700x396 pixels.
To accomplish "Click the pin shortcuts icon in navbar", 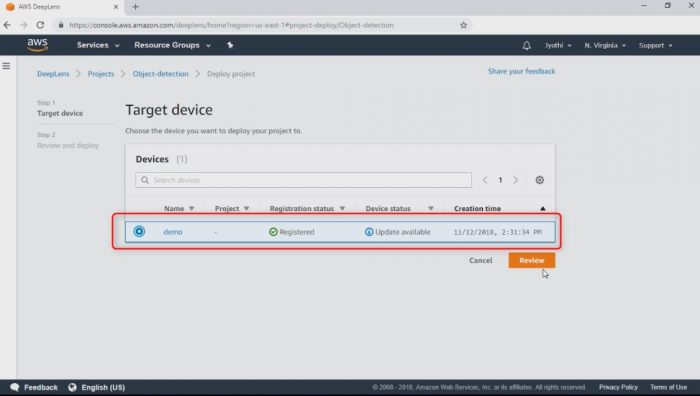I will click(x=230, y=45).
